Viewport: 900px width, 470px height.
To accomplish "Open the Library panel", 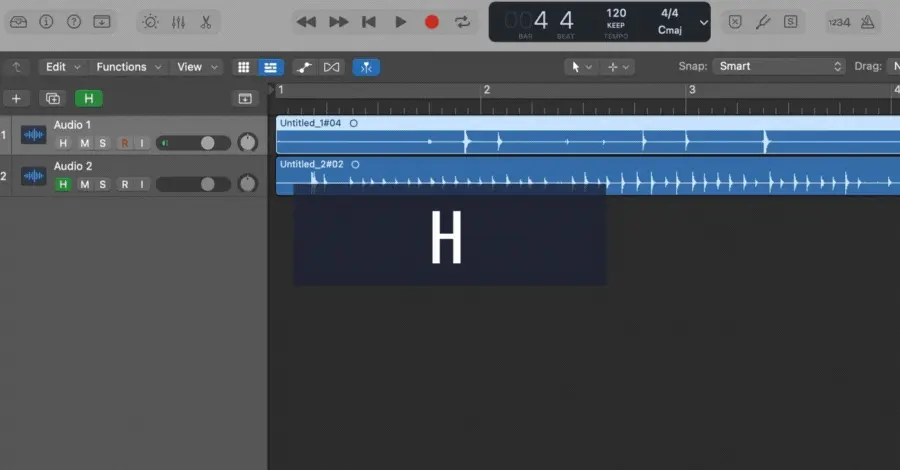I will [18, 22].
